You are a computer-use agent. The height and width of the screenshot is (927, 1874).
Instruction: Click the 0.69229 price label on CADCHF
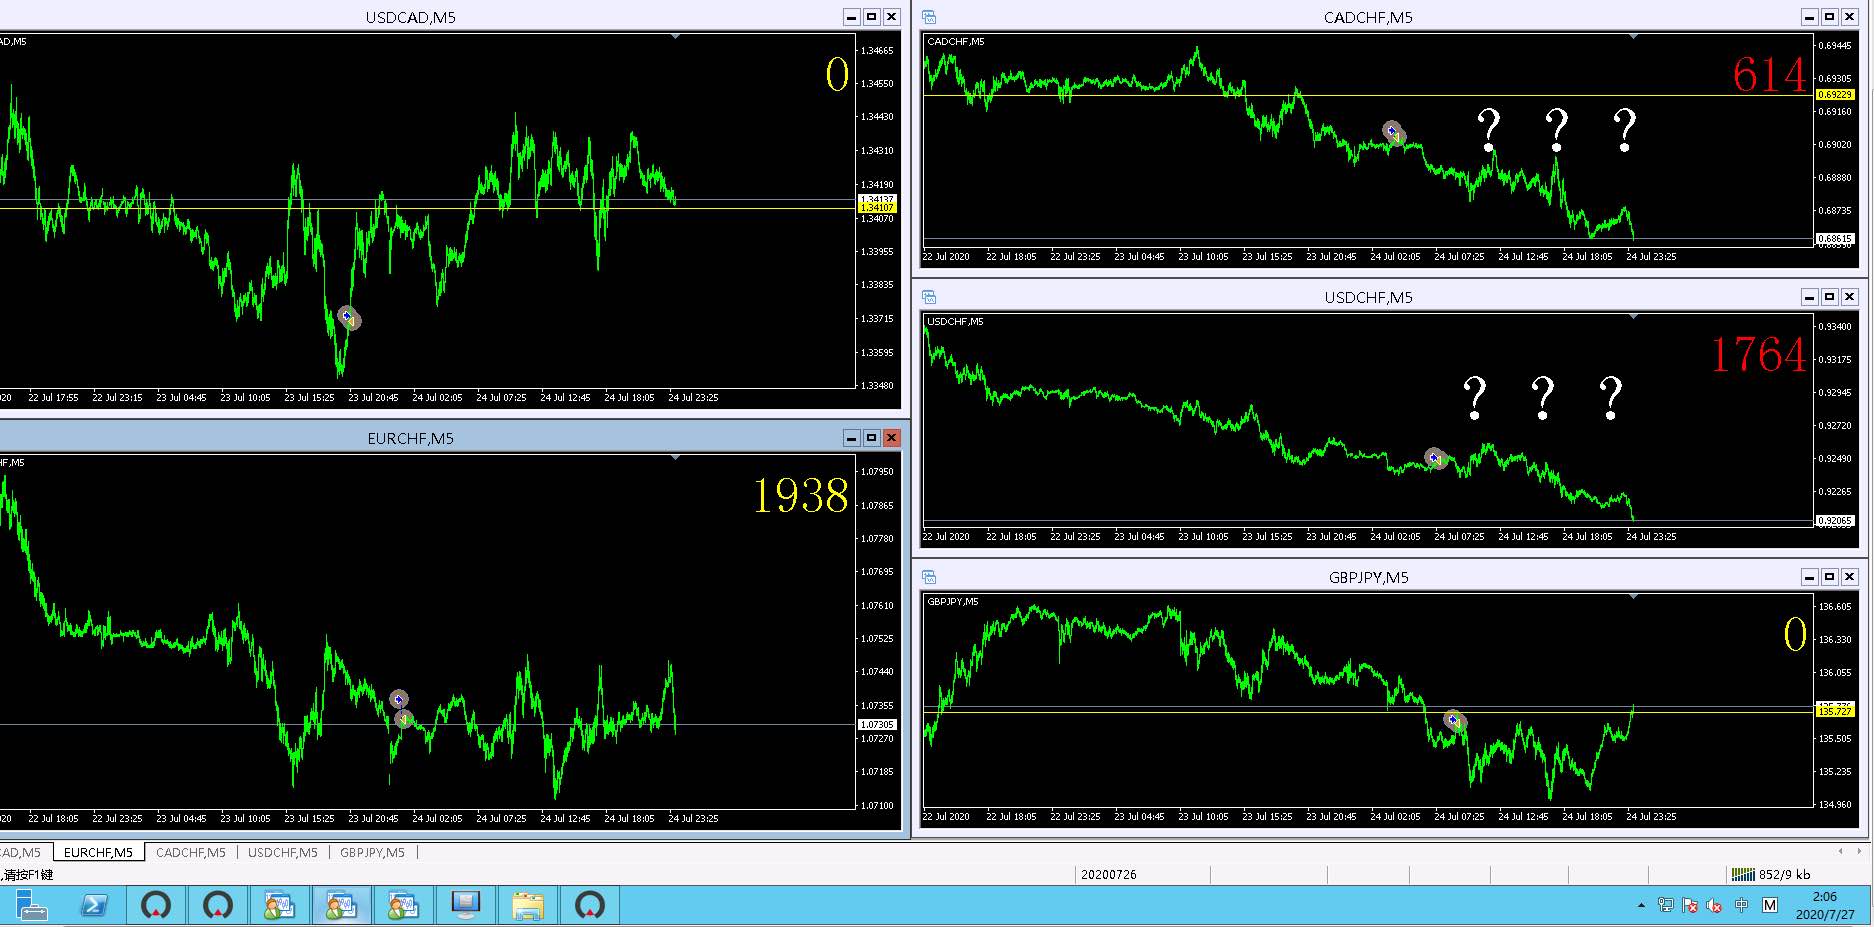(x=1835, y=95)
